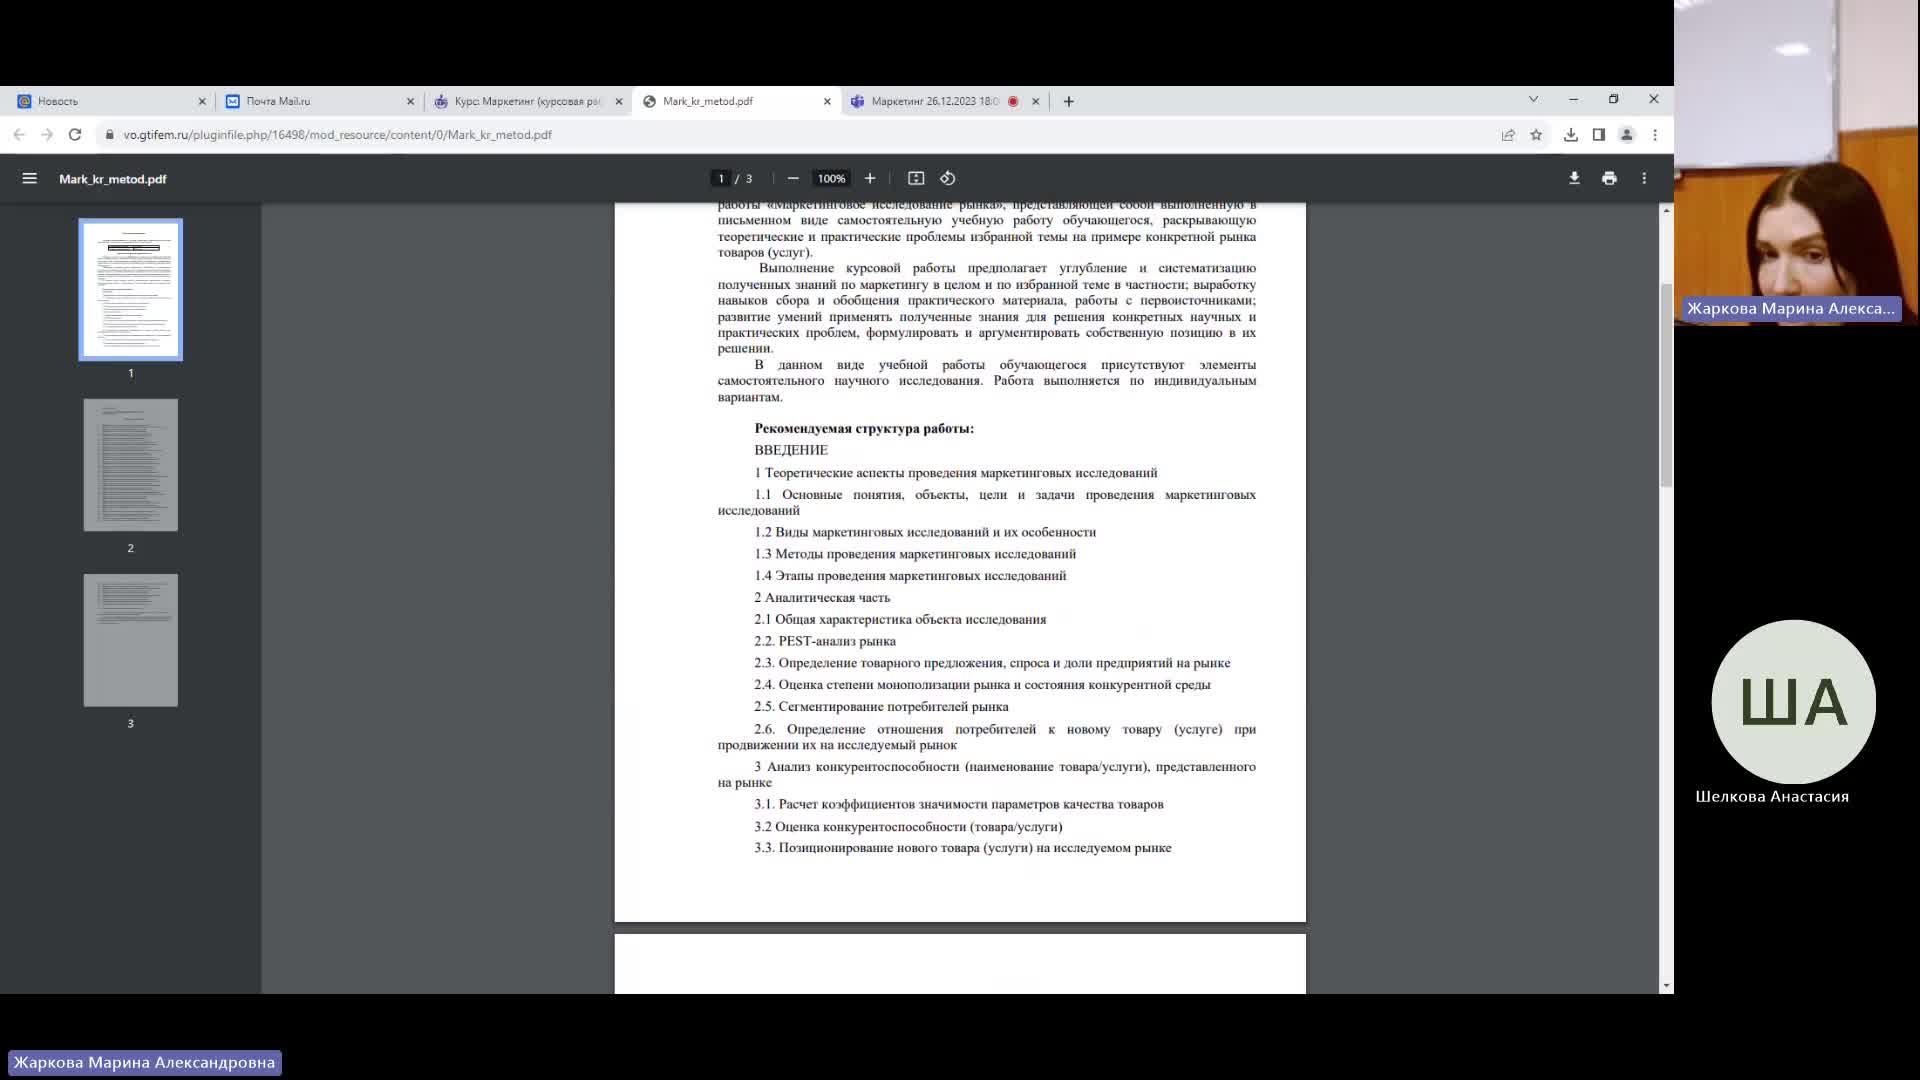Click 'Жаркова Марина Александровна' name label
Screen dimensions: 1920x1080
144,1062
